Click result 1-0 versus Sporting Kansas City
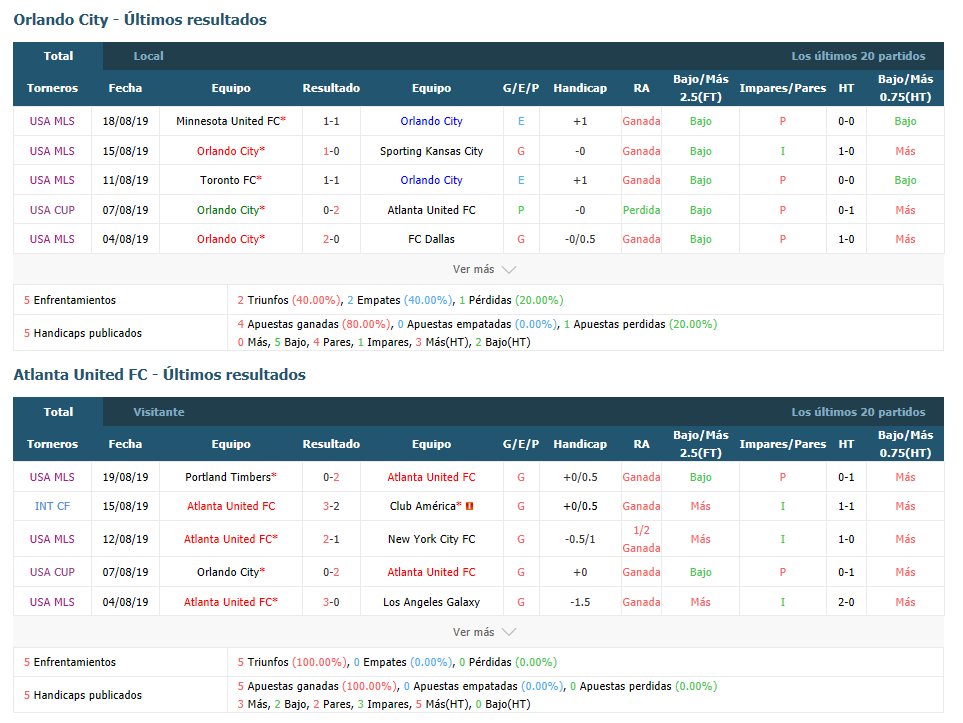The height and width of the screenshot is (723, 963). pyautogui.click(x=331, y=151)
